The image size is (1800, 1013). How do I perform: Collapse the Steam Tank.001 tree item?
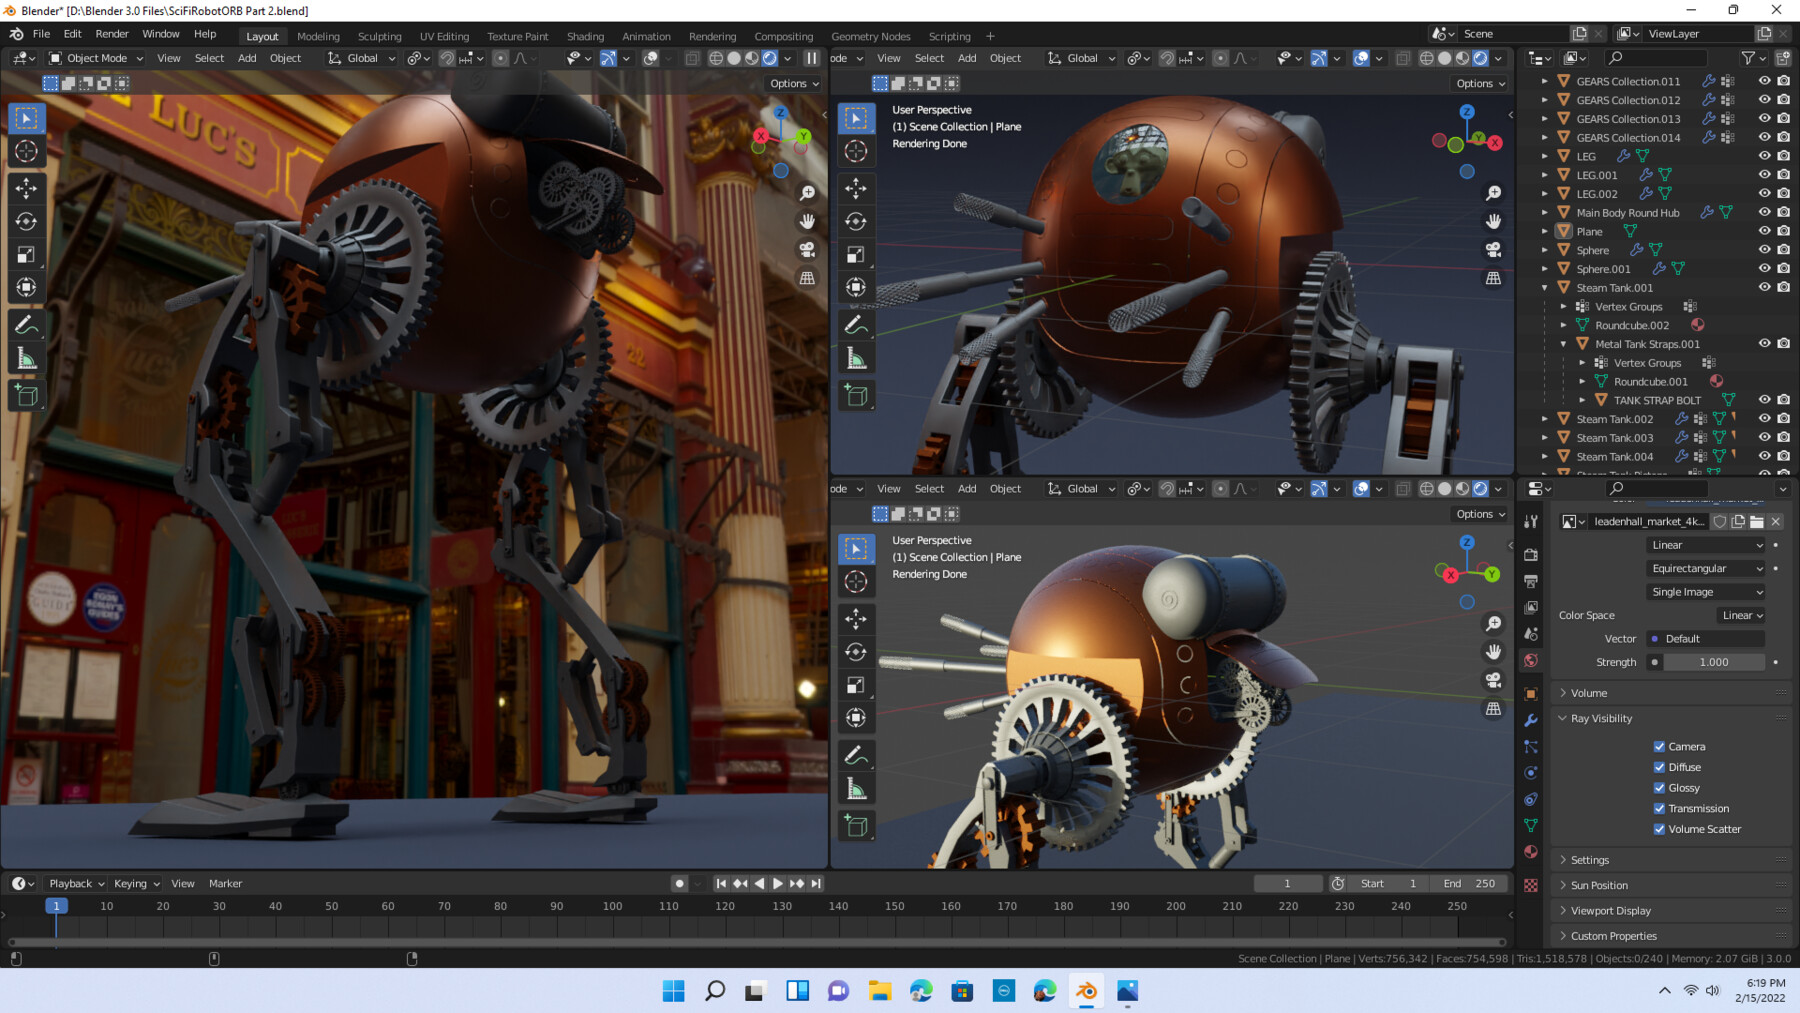pos(1545,288)
